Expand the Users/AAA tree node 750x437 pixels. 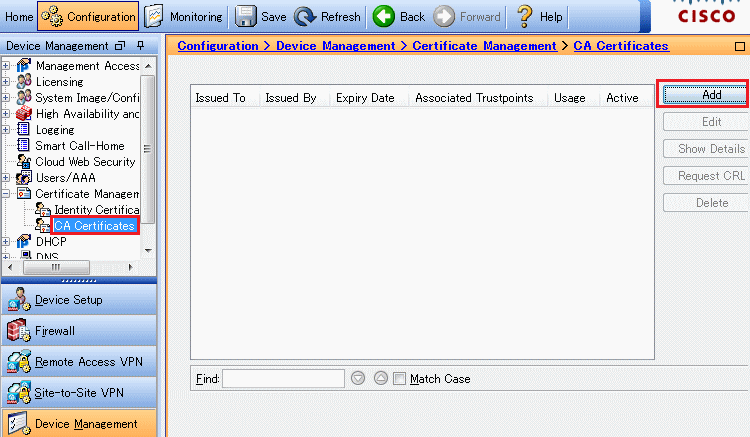coord(6,178)
